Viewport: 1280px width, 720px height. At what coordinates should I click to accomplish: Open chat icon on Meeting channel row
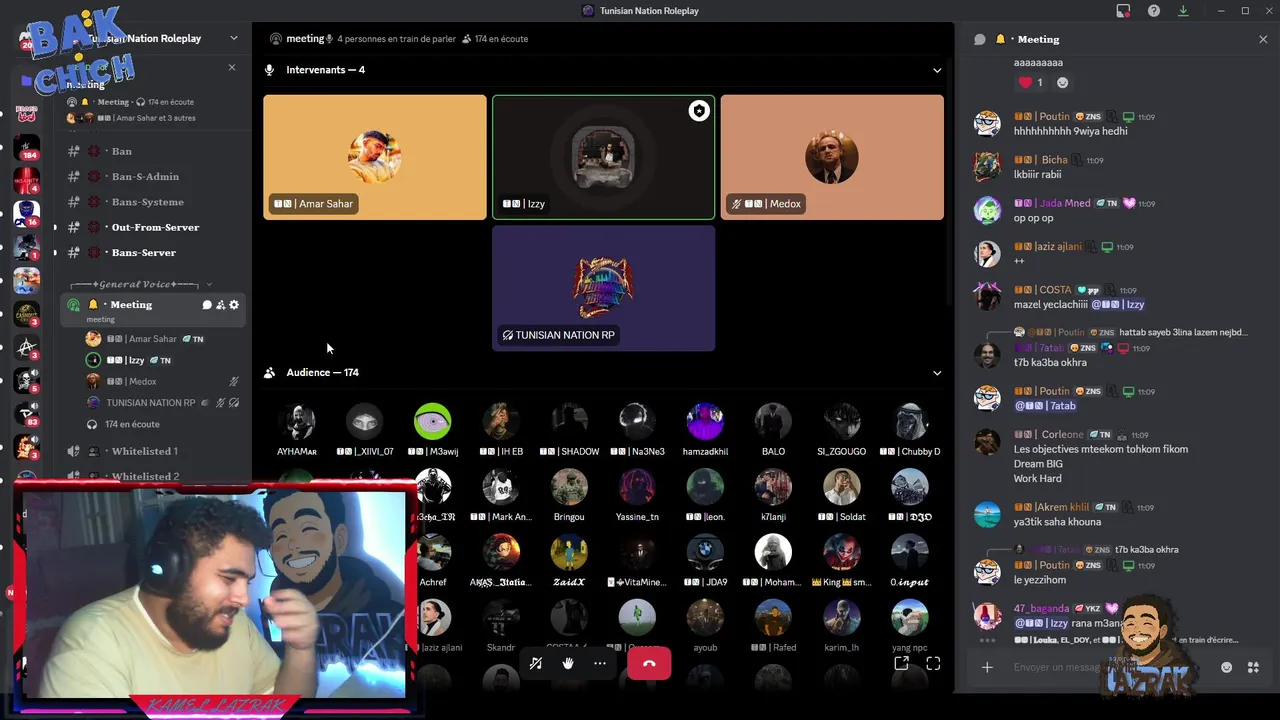[207, 305]
